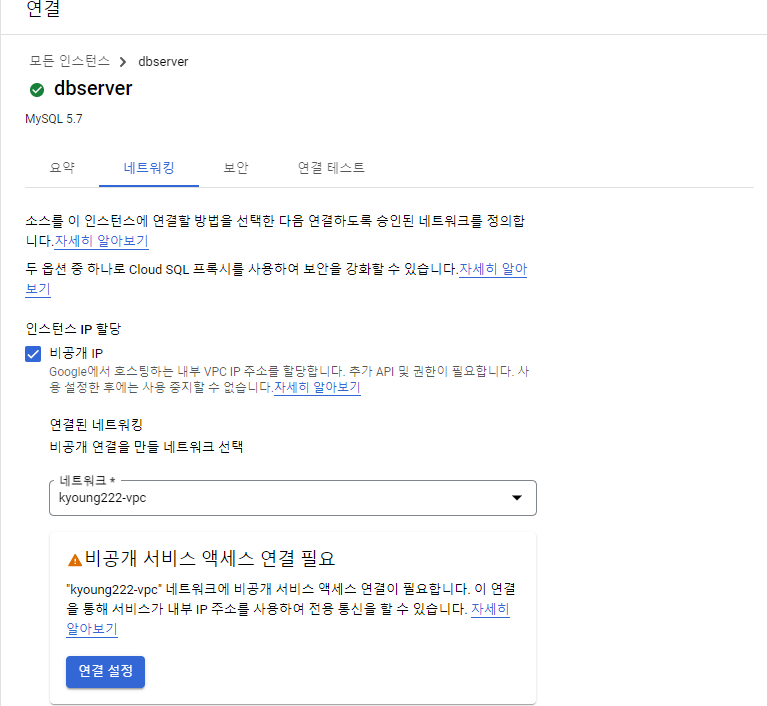The height and width of the screenshot is (706, 767).
Task: Click the 연결 page header text
Action: coord(43,8)
